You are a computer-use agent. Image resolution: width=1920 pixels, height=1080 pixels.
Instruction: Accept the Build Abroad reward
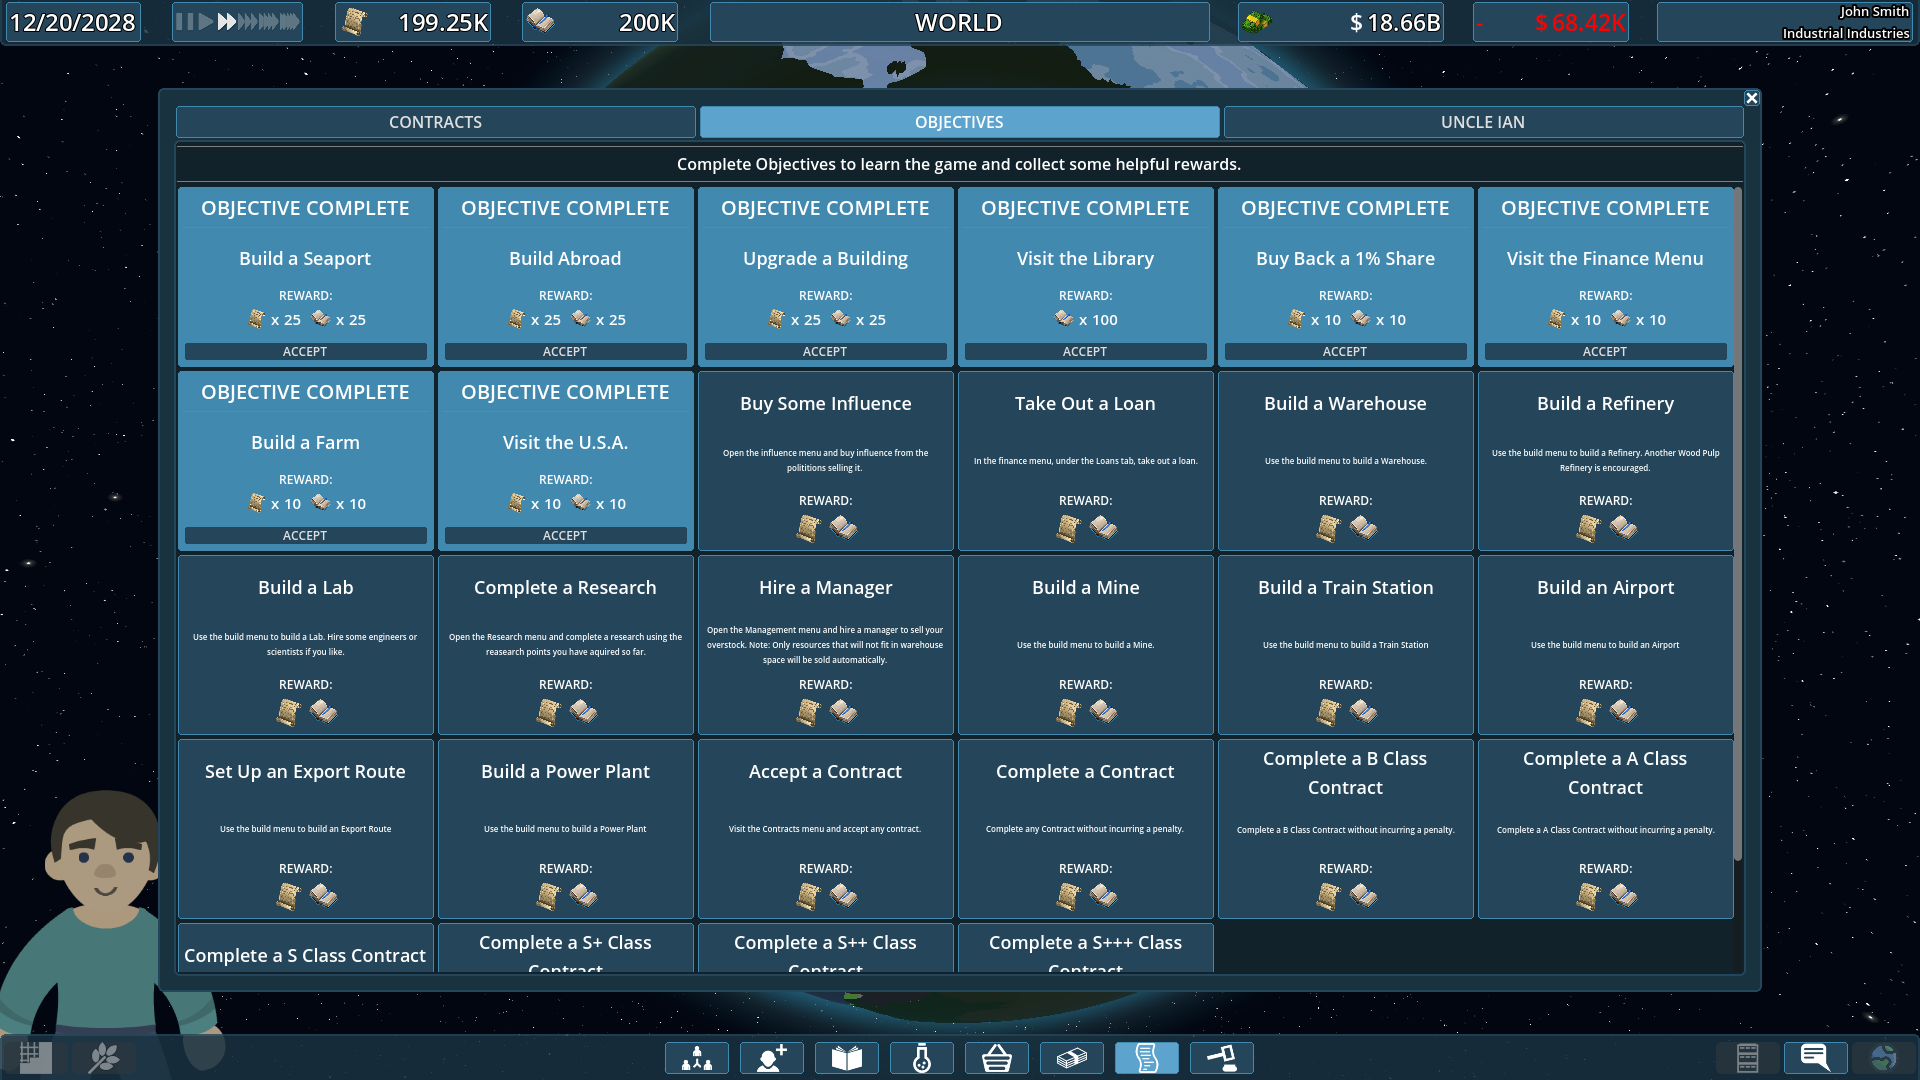(565, 352)
